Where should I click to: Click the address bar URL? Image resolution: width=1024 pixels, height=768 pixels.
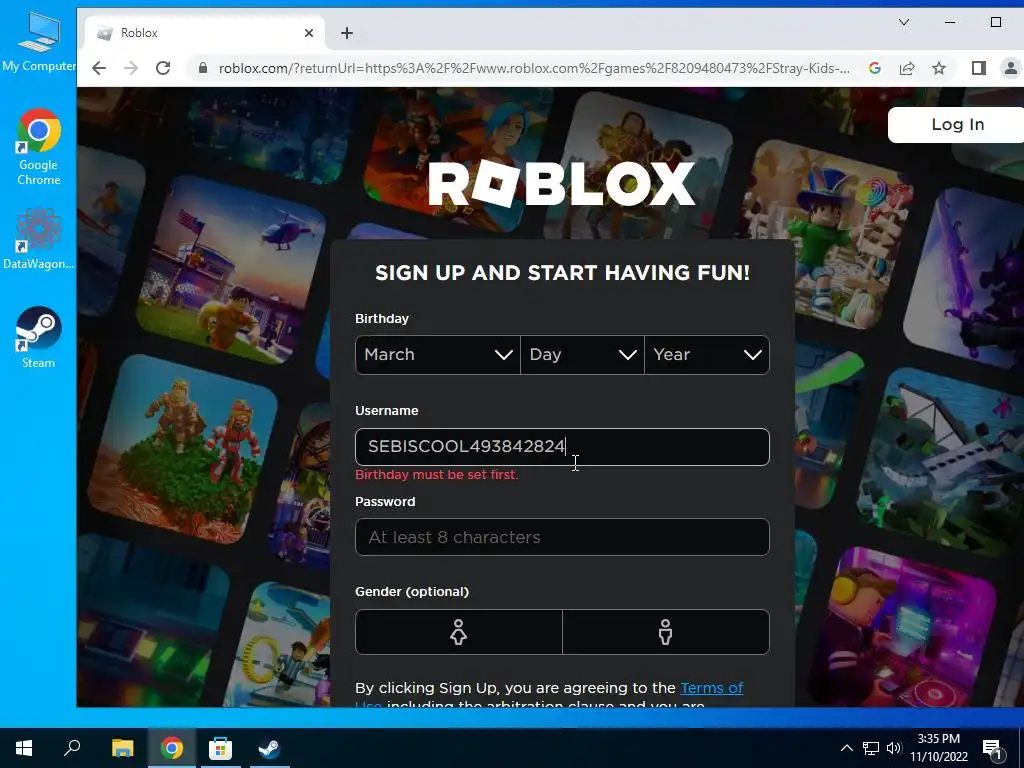[534, 68]
